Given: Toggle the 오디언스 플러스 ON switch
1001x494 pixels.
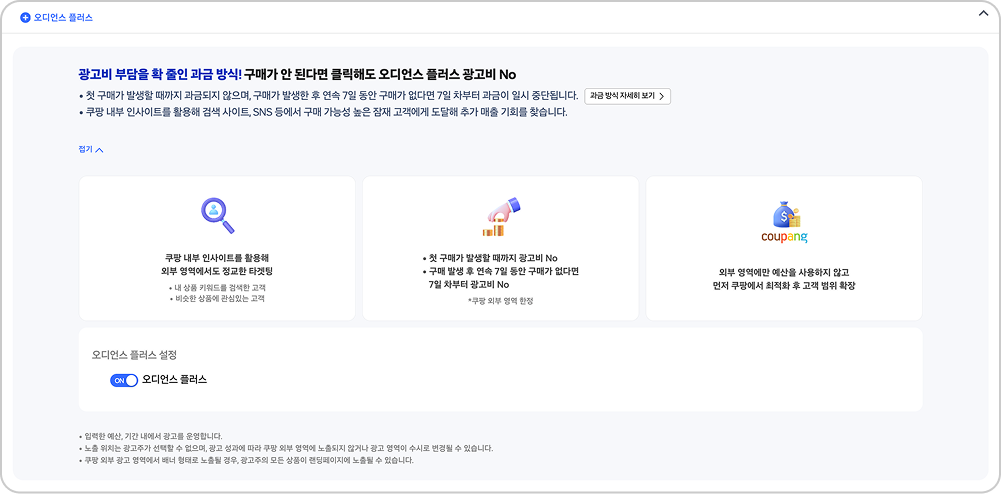Looking at the screenshot, I should click(124, 380).
